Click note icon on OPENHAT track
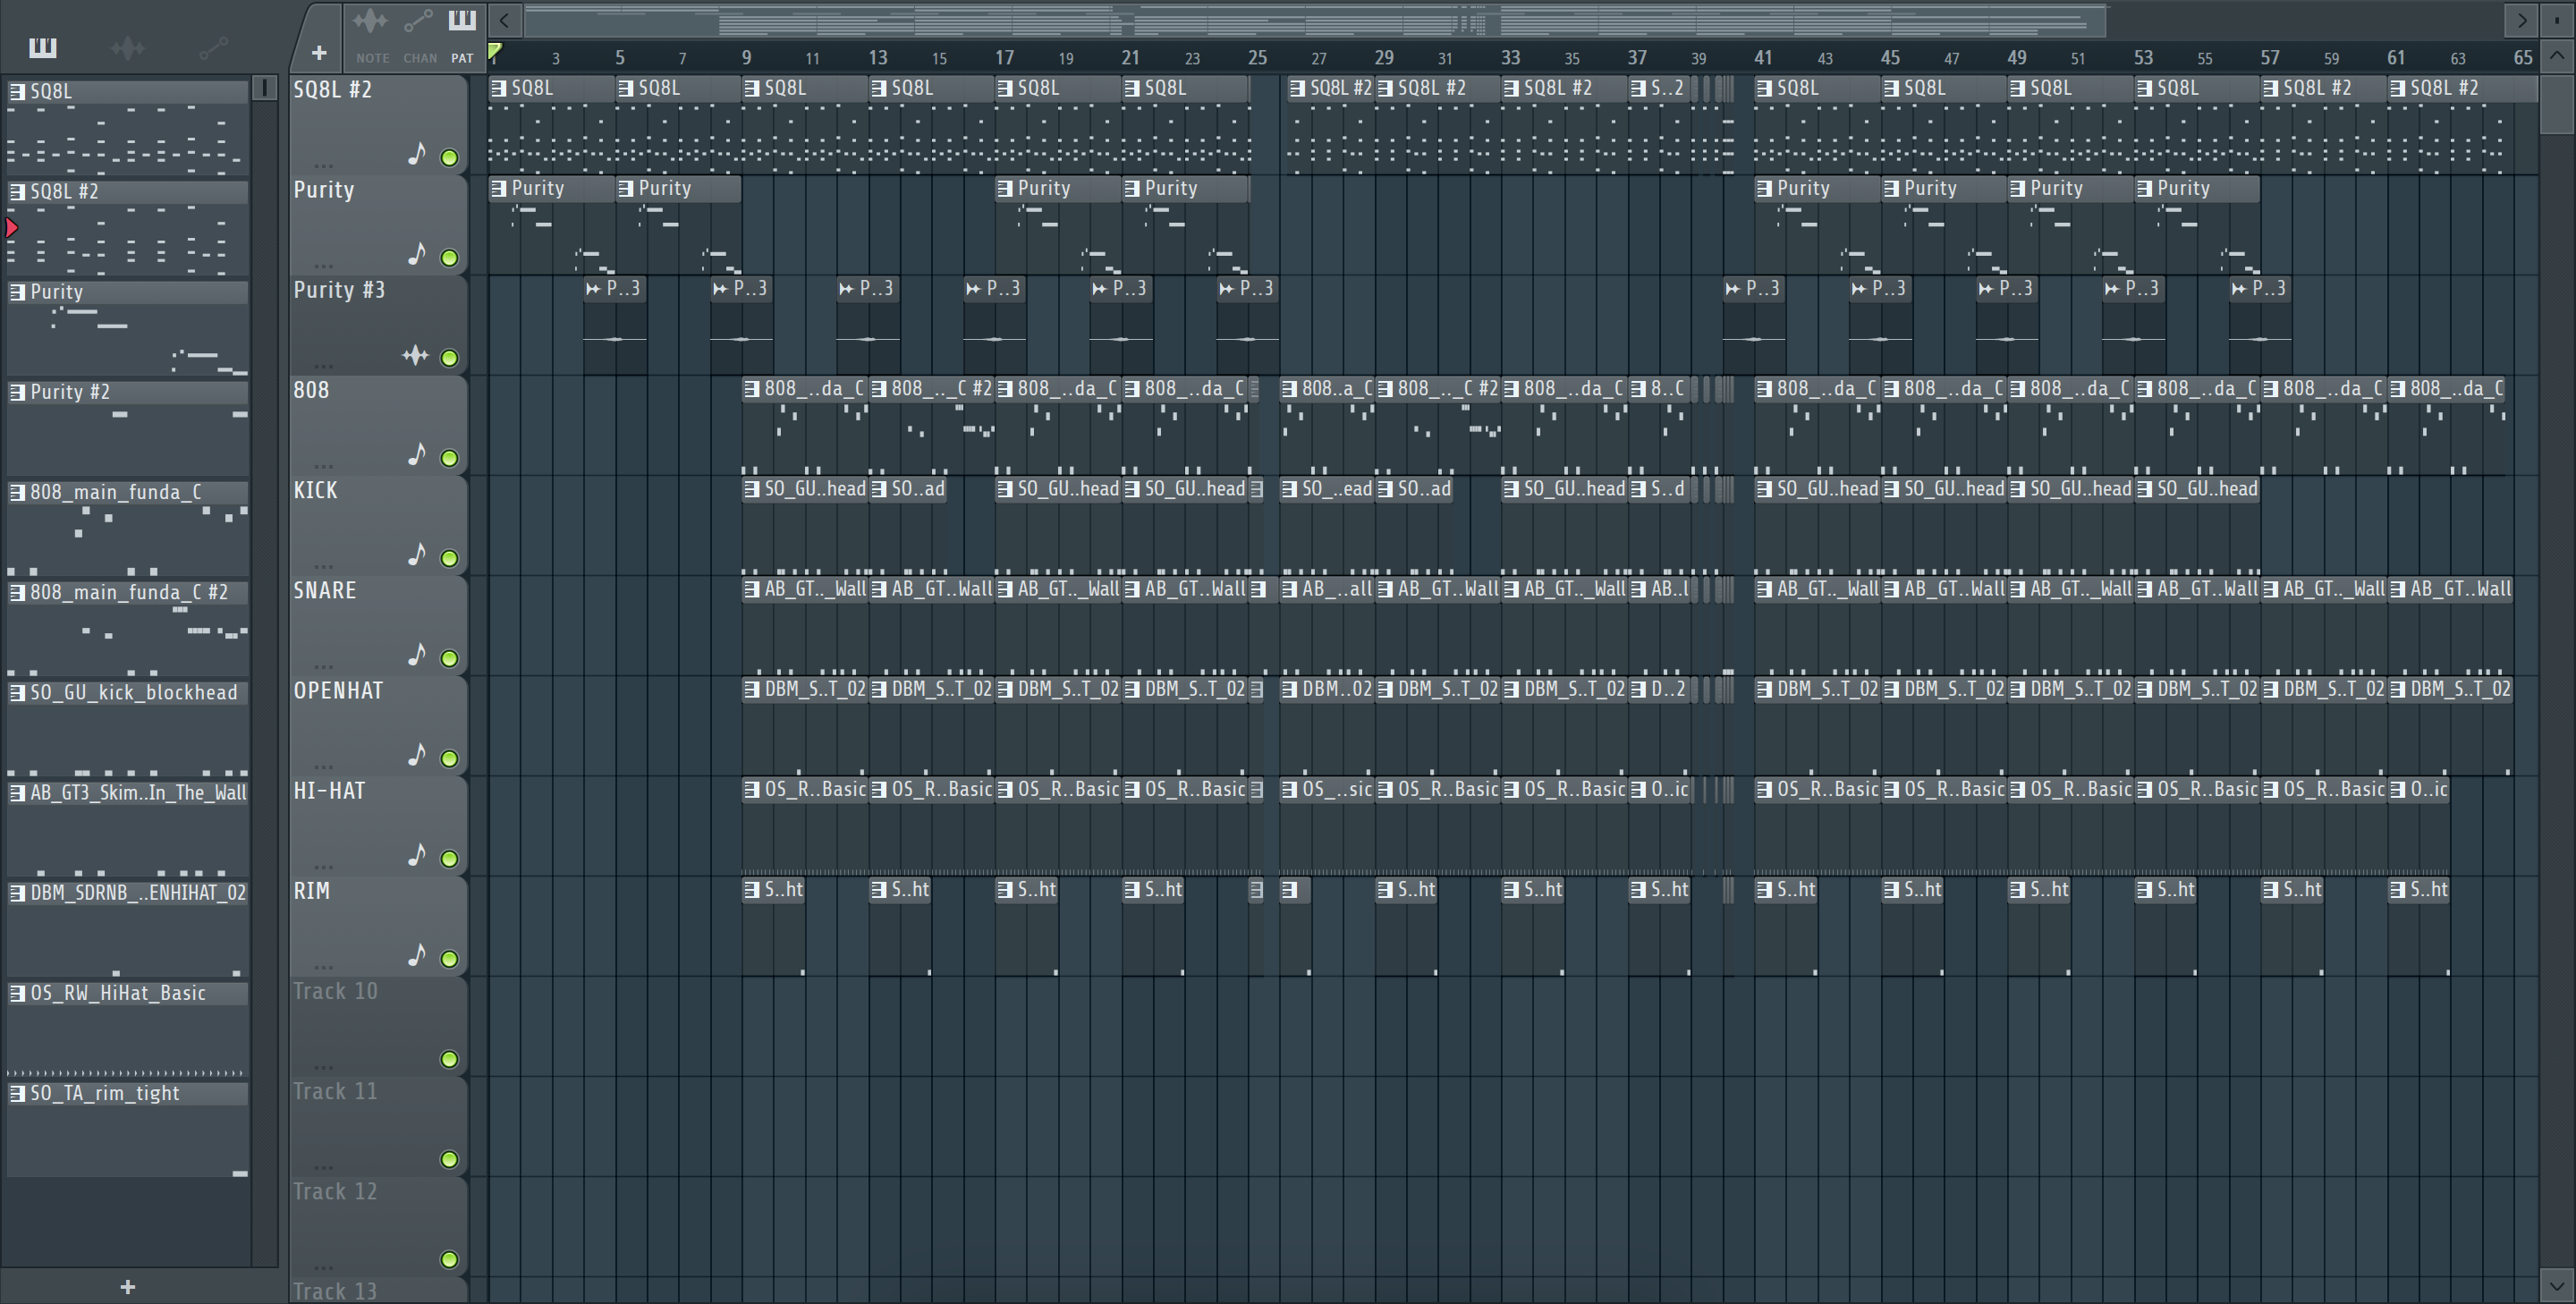The image size is (2576, 1304). point(417,754)
